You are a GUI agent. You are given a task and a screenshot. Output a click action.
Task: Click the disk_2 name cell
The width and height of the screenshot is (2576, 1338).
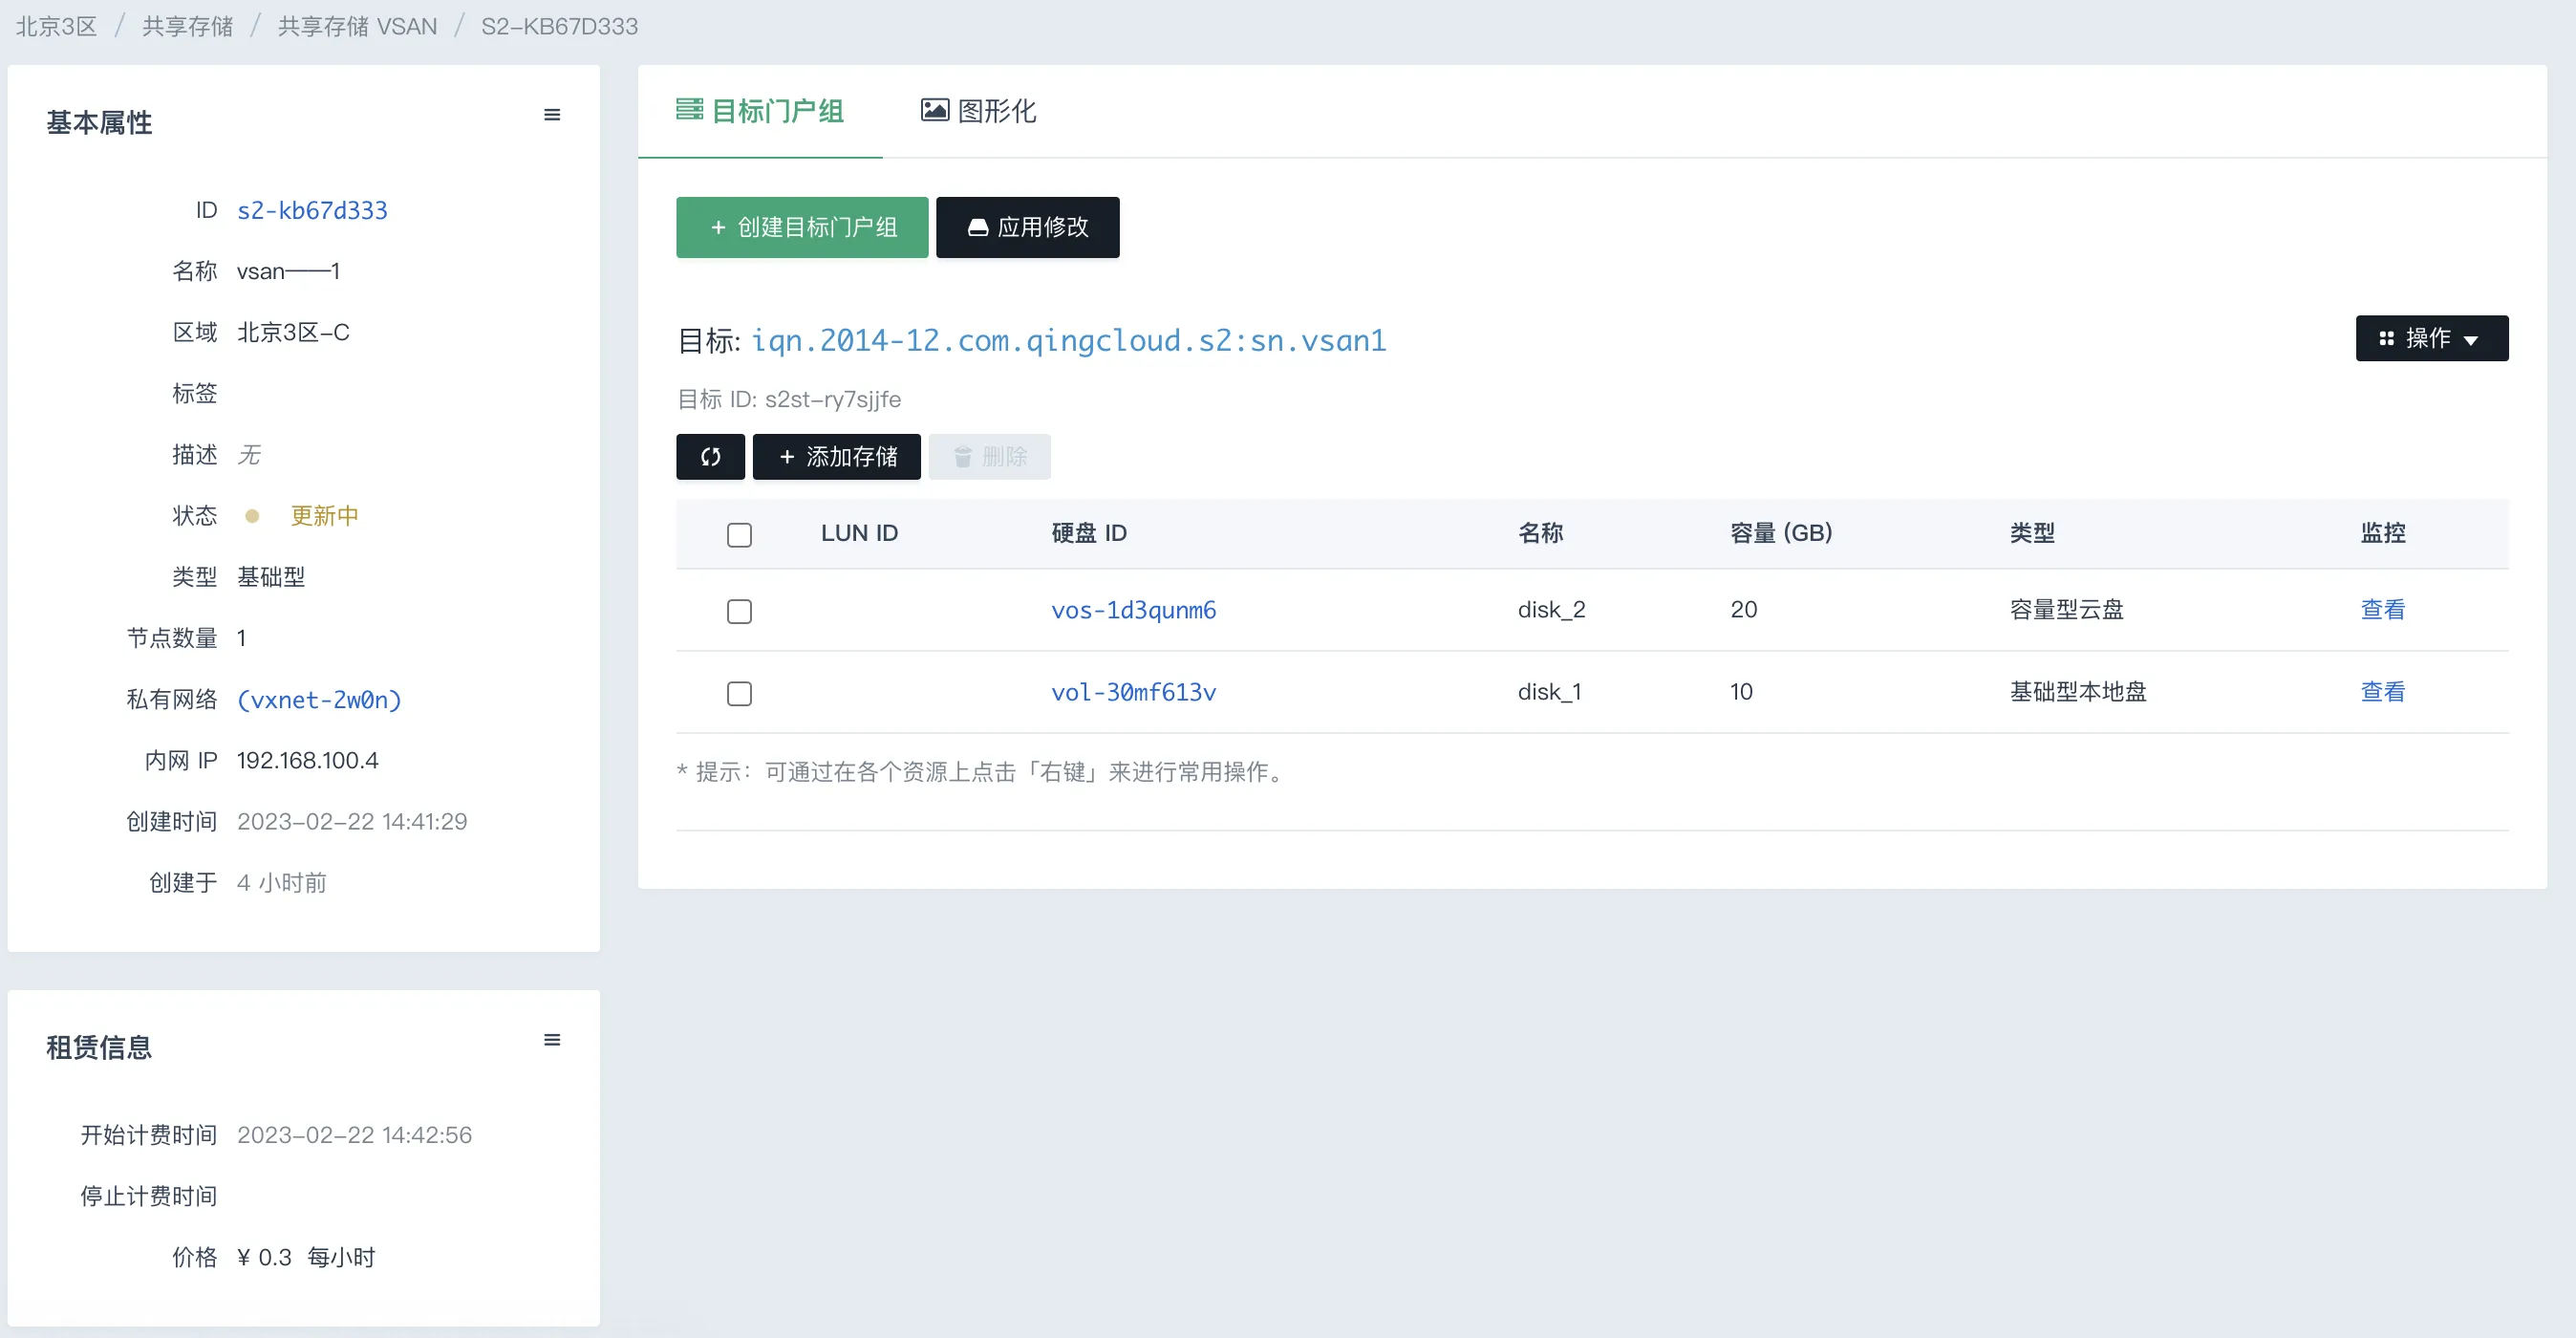tap(1551, 610)
